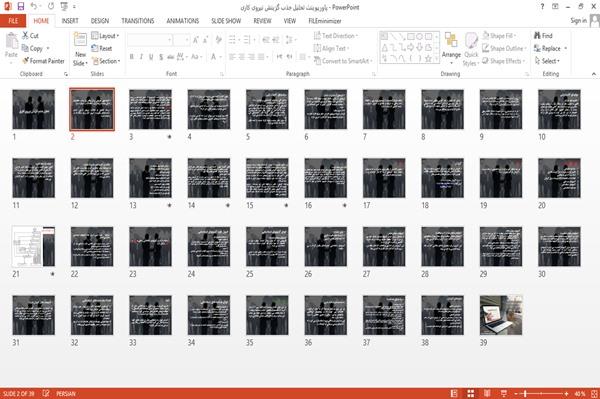
Task: Click the New Slide icon
Action: pos(80,40)
